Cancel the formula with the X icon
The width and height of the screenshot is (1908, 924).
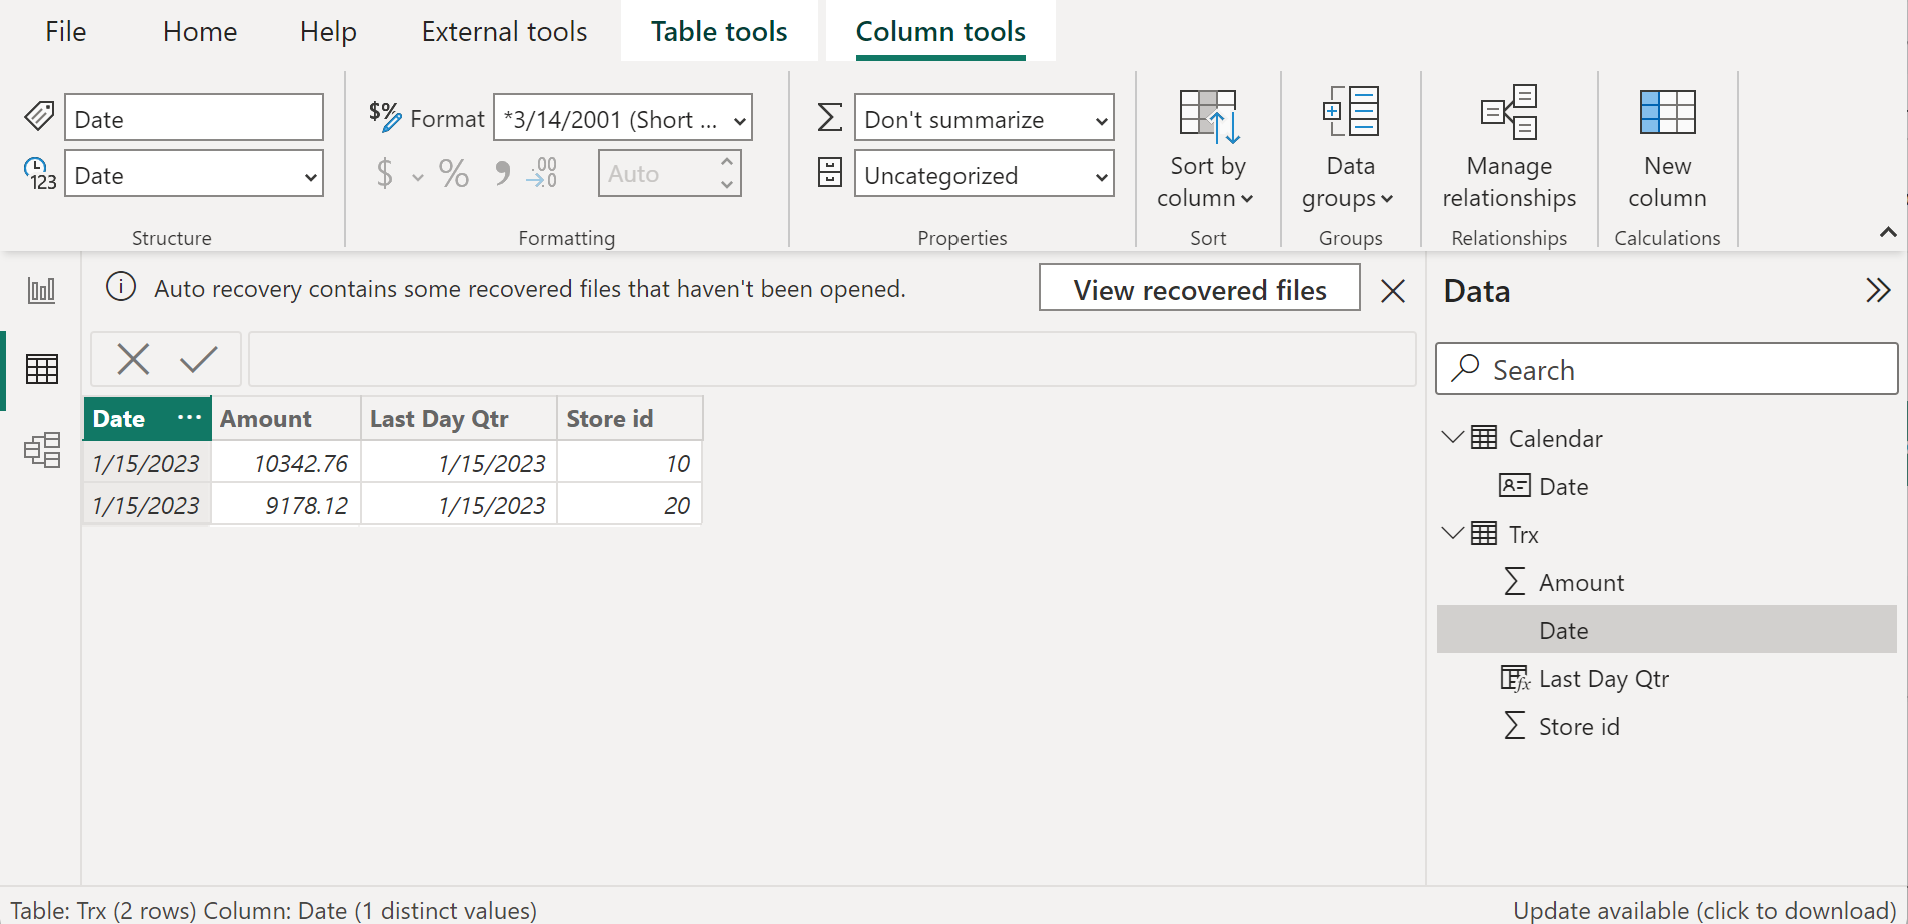tap(133, 359)
